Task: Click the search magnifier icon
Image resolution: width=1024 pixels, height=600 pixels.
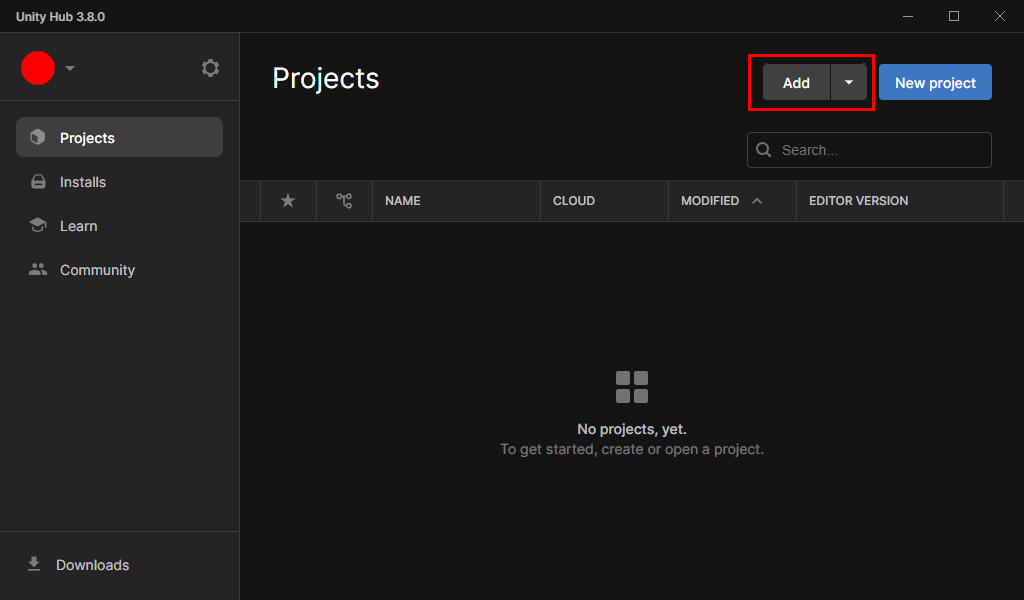Action: [763, 150]
